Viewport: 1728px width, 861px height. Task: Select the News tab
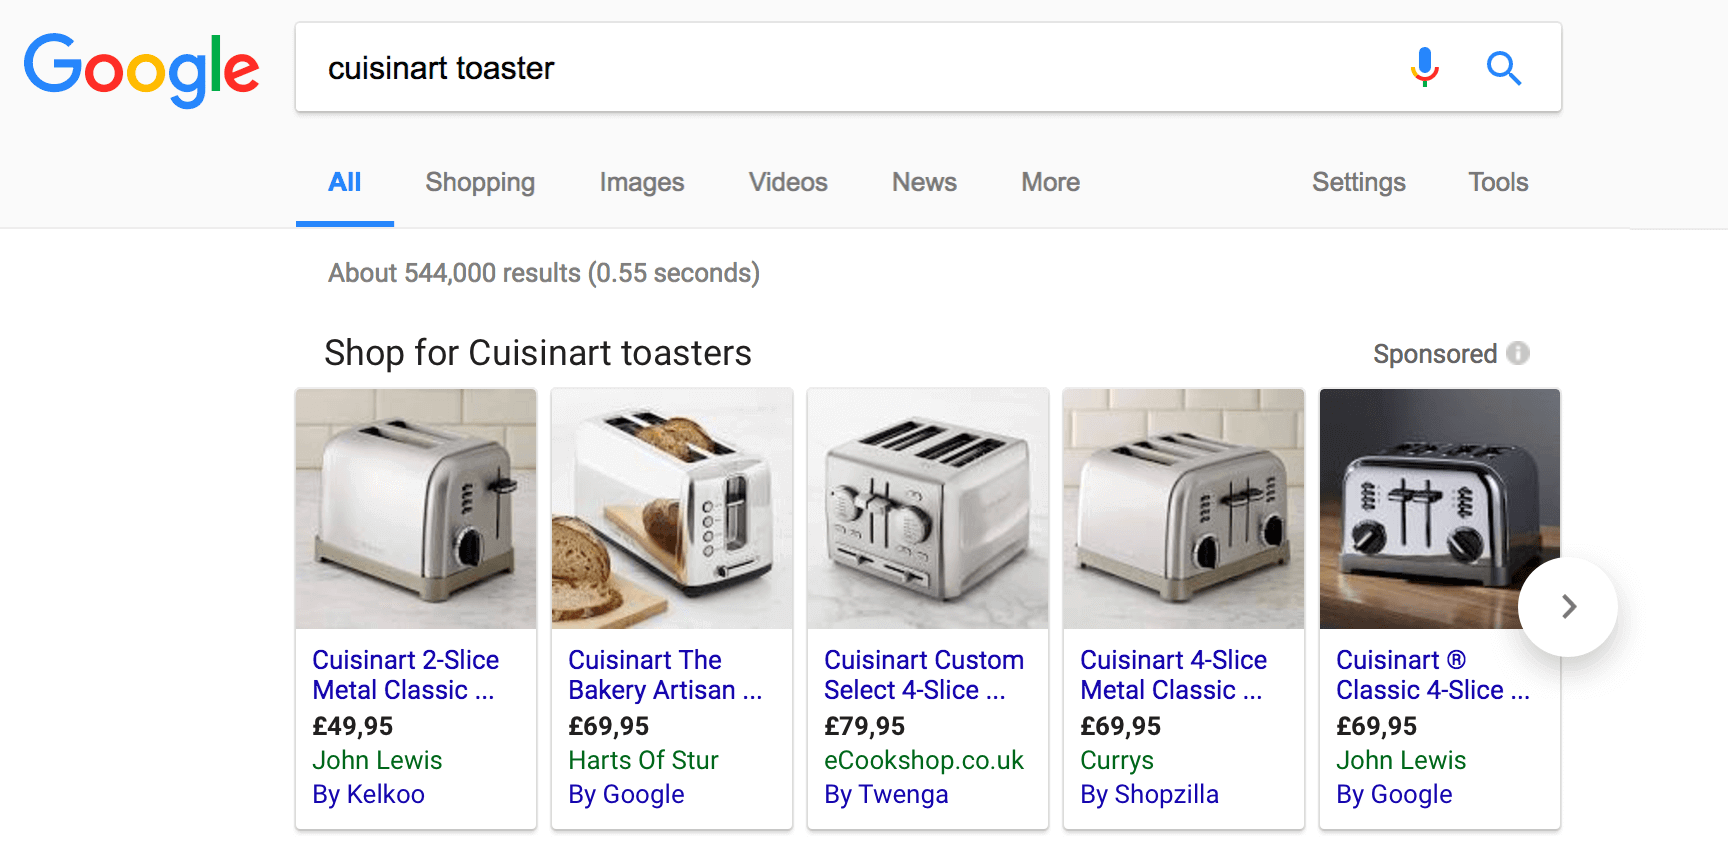tap(924, 182)
